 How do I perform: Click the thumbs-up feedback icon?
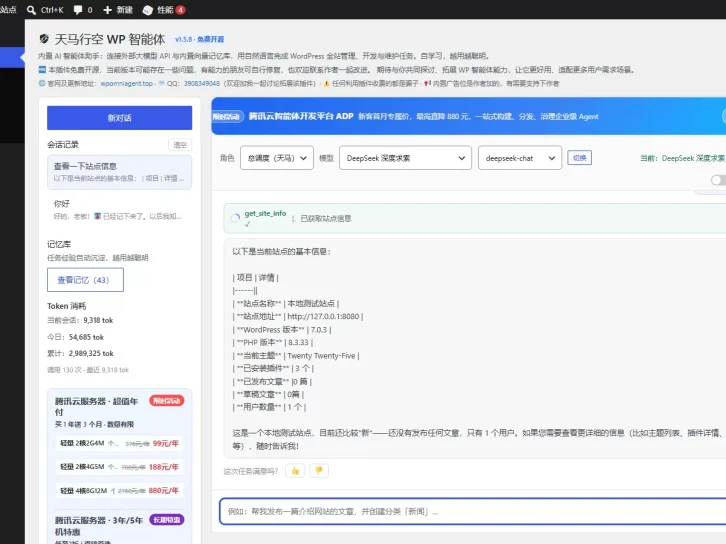pyautogui.click(x=295, y=471)
